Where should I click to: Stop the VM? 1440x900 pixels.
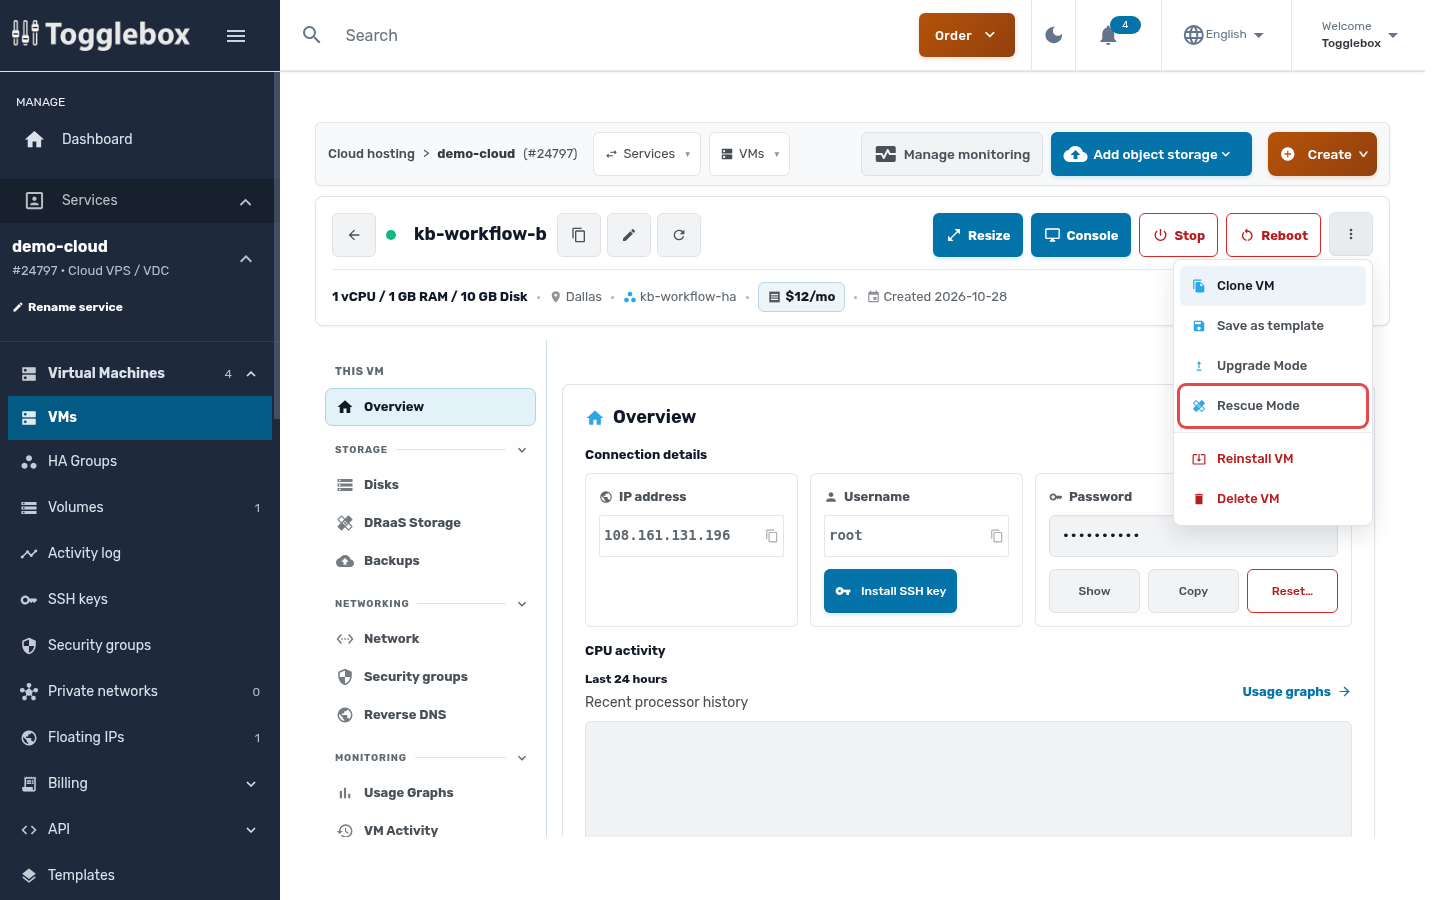pos(1179,235)
